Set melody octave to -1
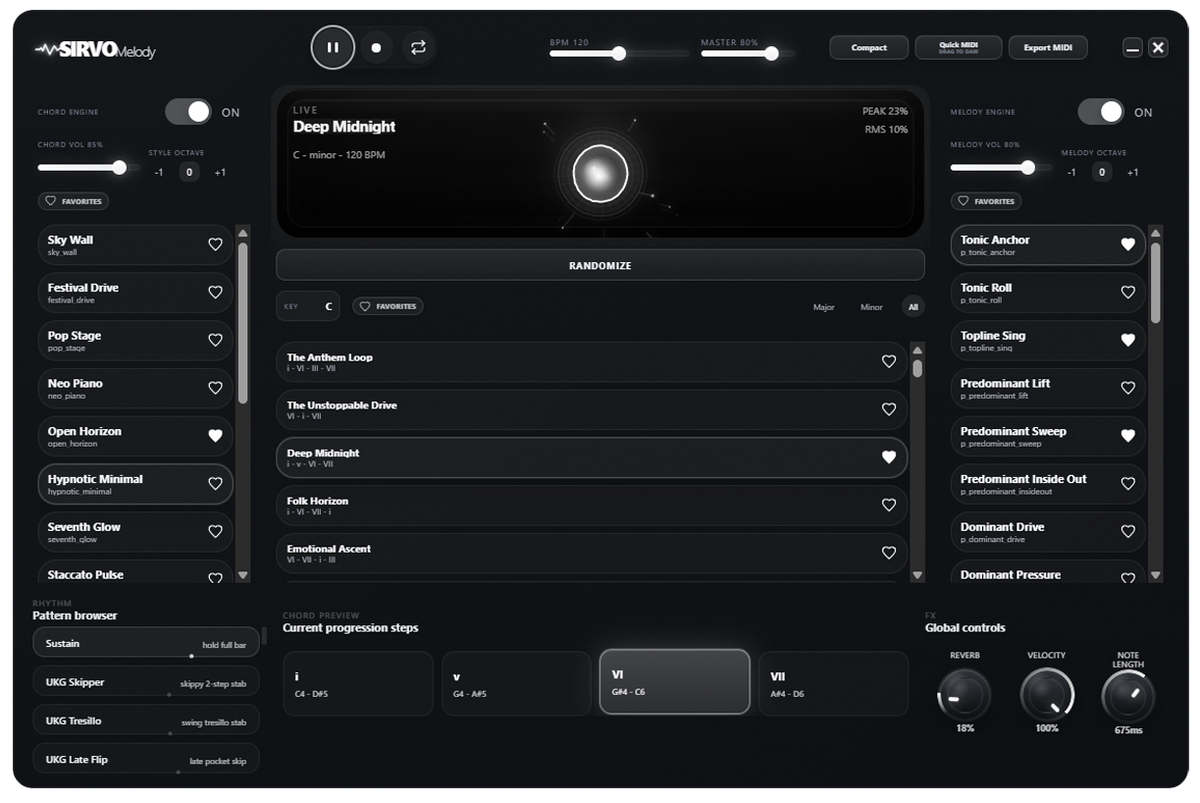 [x=1072, y=172]
